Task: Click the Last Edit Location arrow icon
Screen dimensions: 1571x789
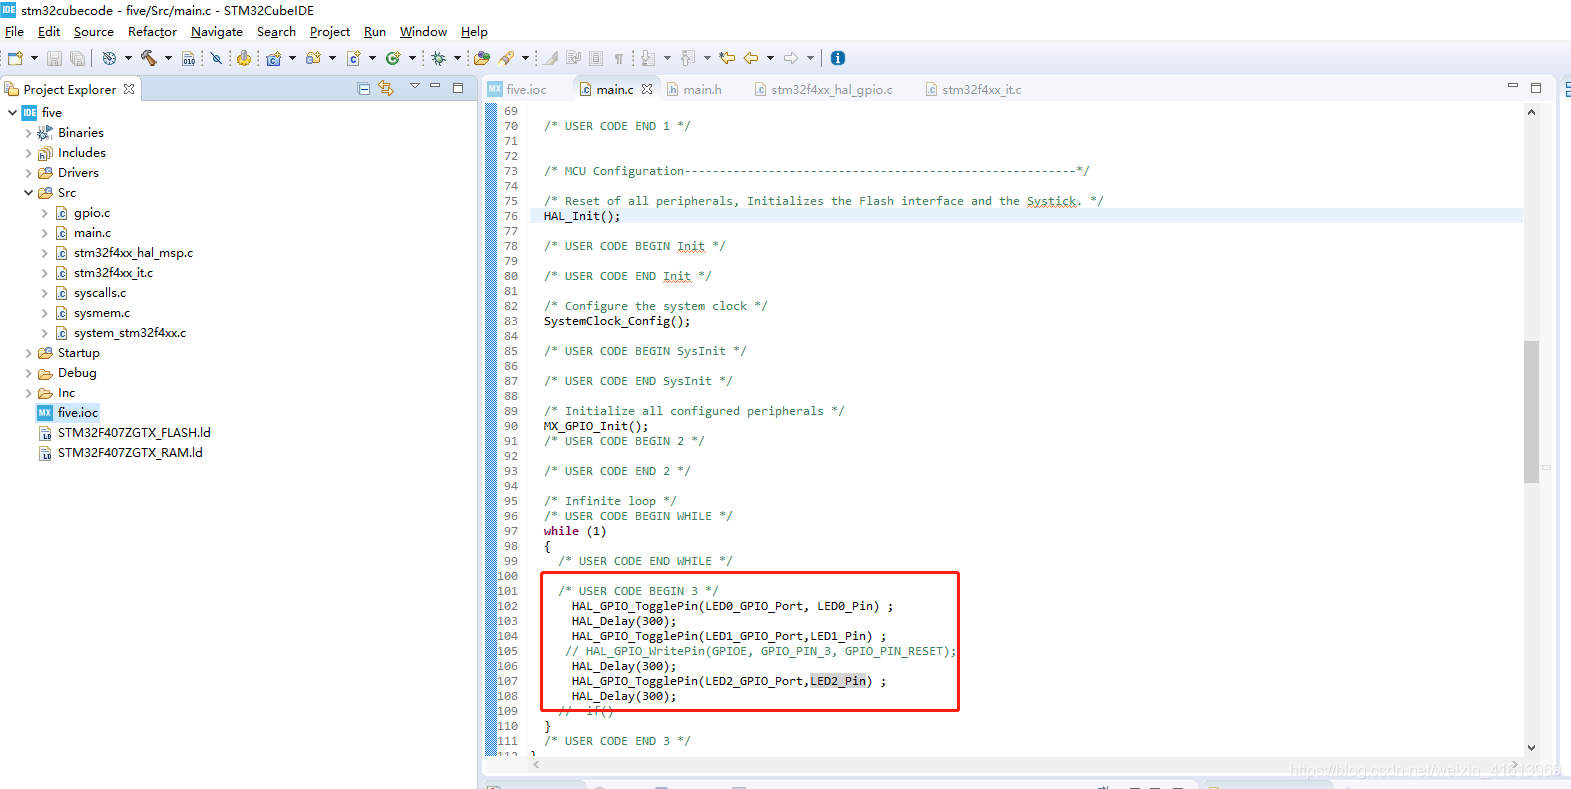Action: pyautogui.click(x=727, y=58)
